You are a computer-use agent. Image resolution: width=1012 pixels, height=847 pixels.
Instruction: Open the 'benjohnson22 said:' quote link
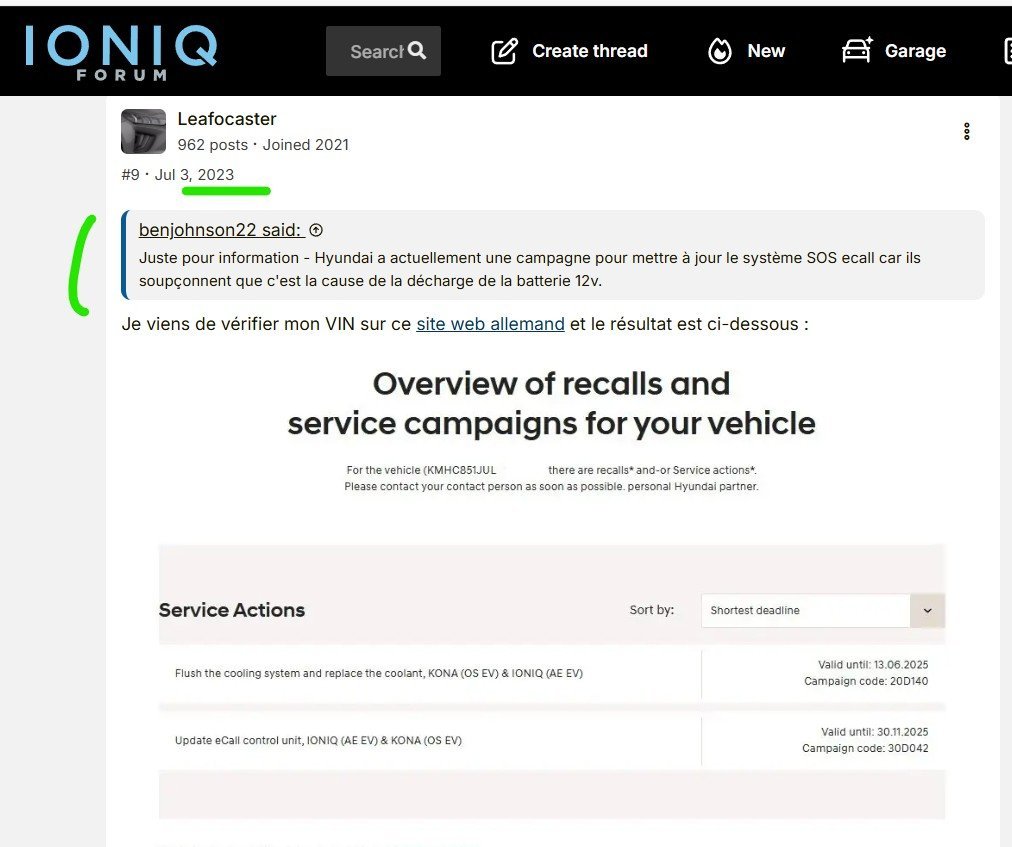(221, 230)
